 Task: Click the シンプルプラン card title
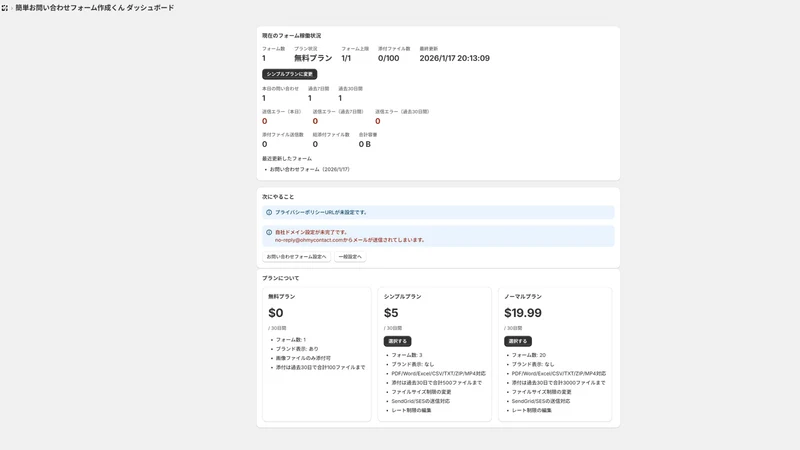point(403,296)
